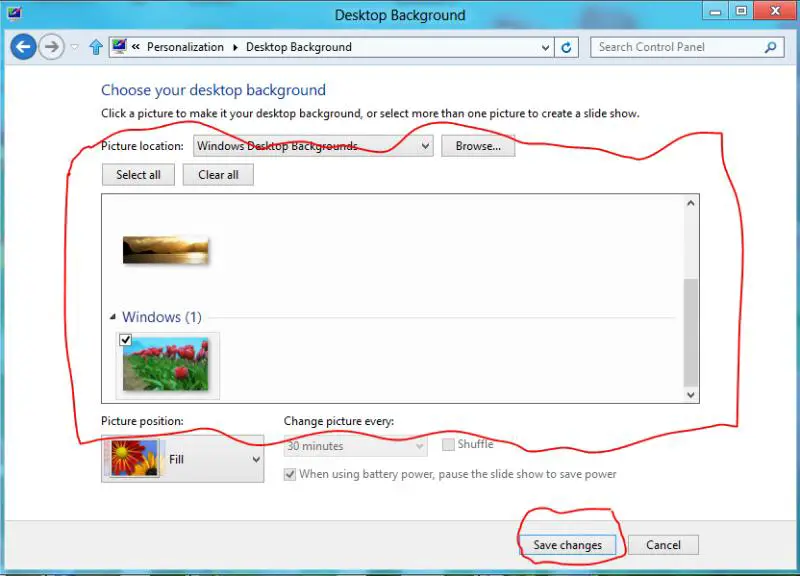Click the up arrow in the wallpaper list
The width and height of the screenshot is (800, 576).
pyautogui.click(x=691, y=203)
